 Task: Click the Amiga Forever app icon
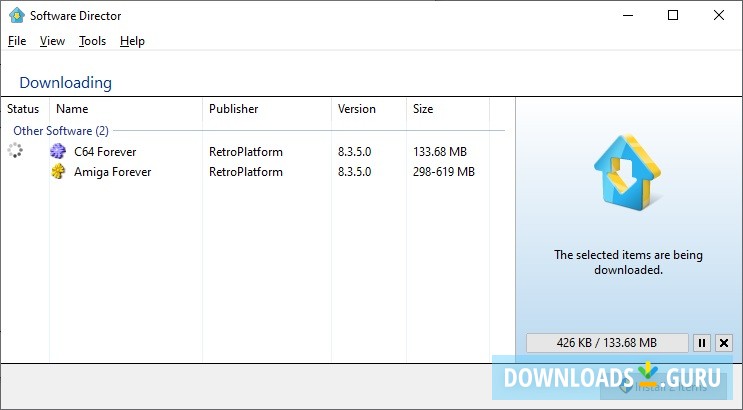58,171
